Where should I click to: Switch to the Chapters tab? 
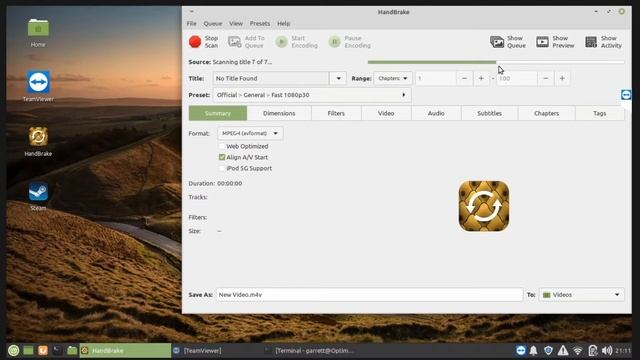tap(546, 113)
